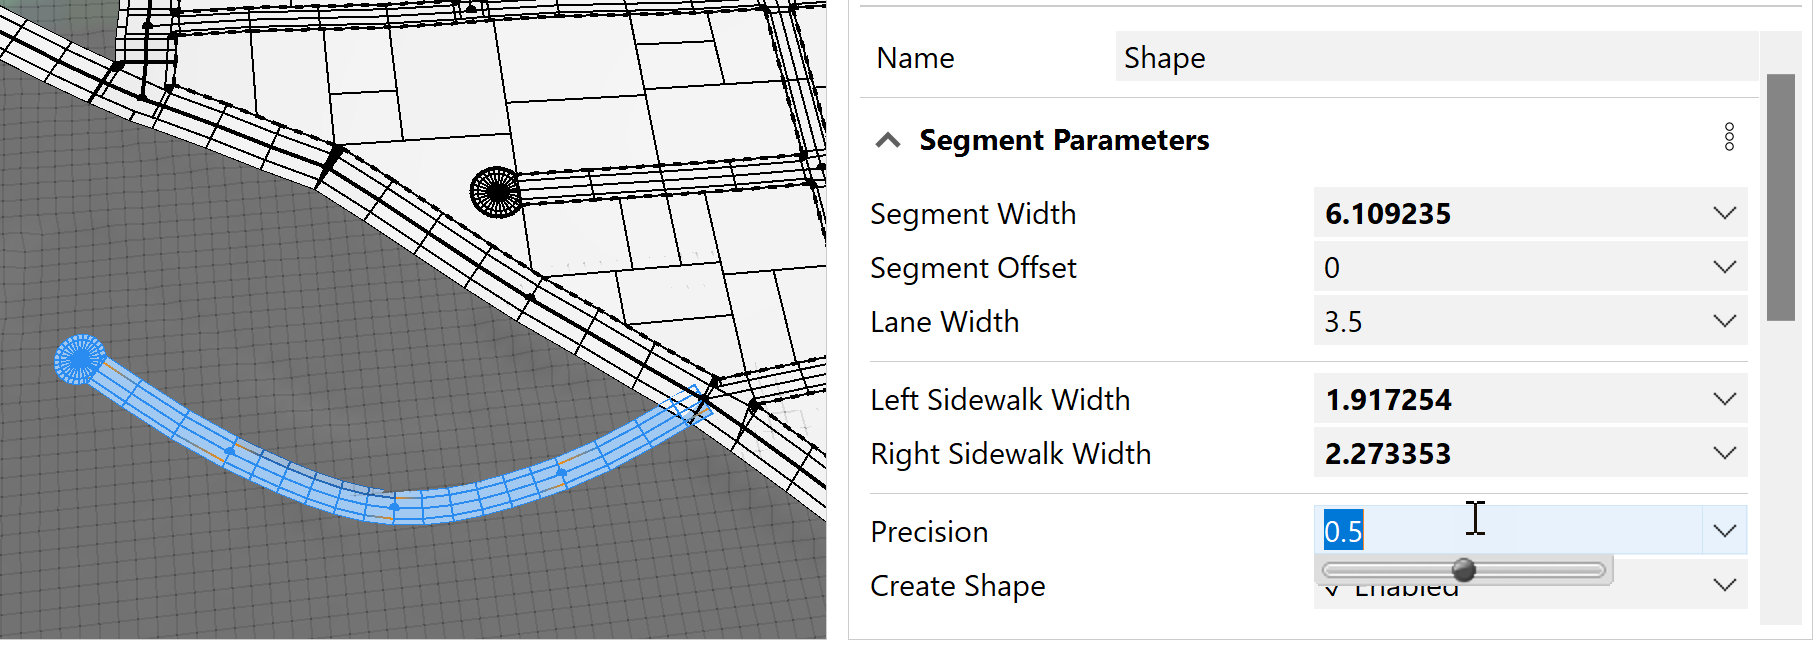The image size is (1818, 650).
Task: Open the Precision dropdown
Action: coord(1722,530)
